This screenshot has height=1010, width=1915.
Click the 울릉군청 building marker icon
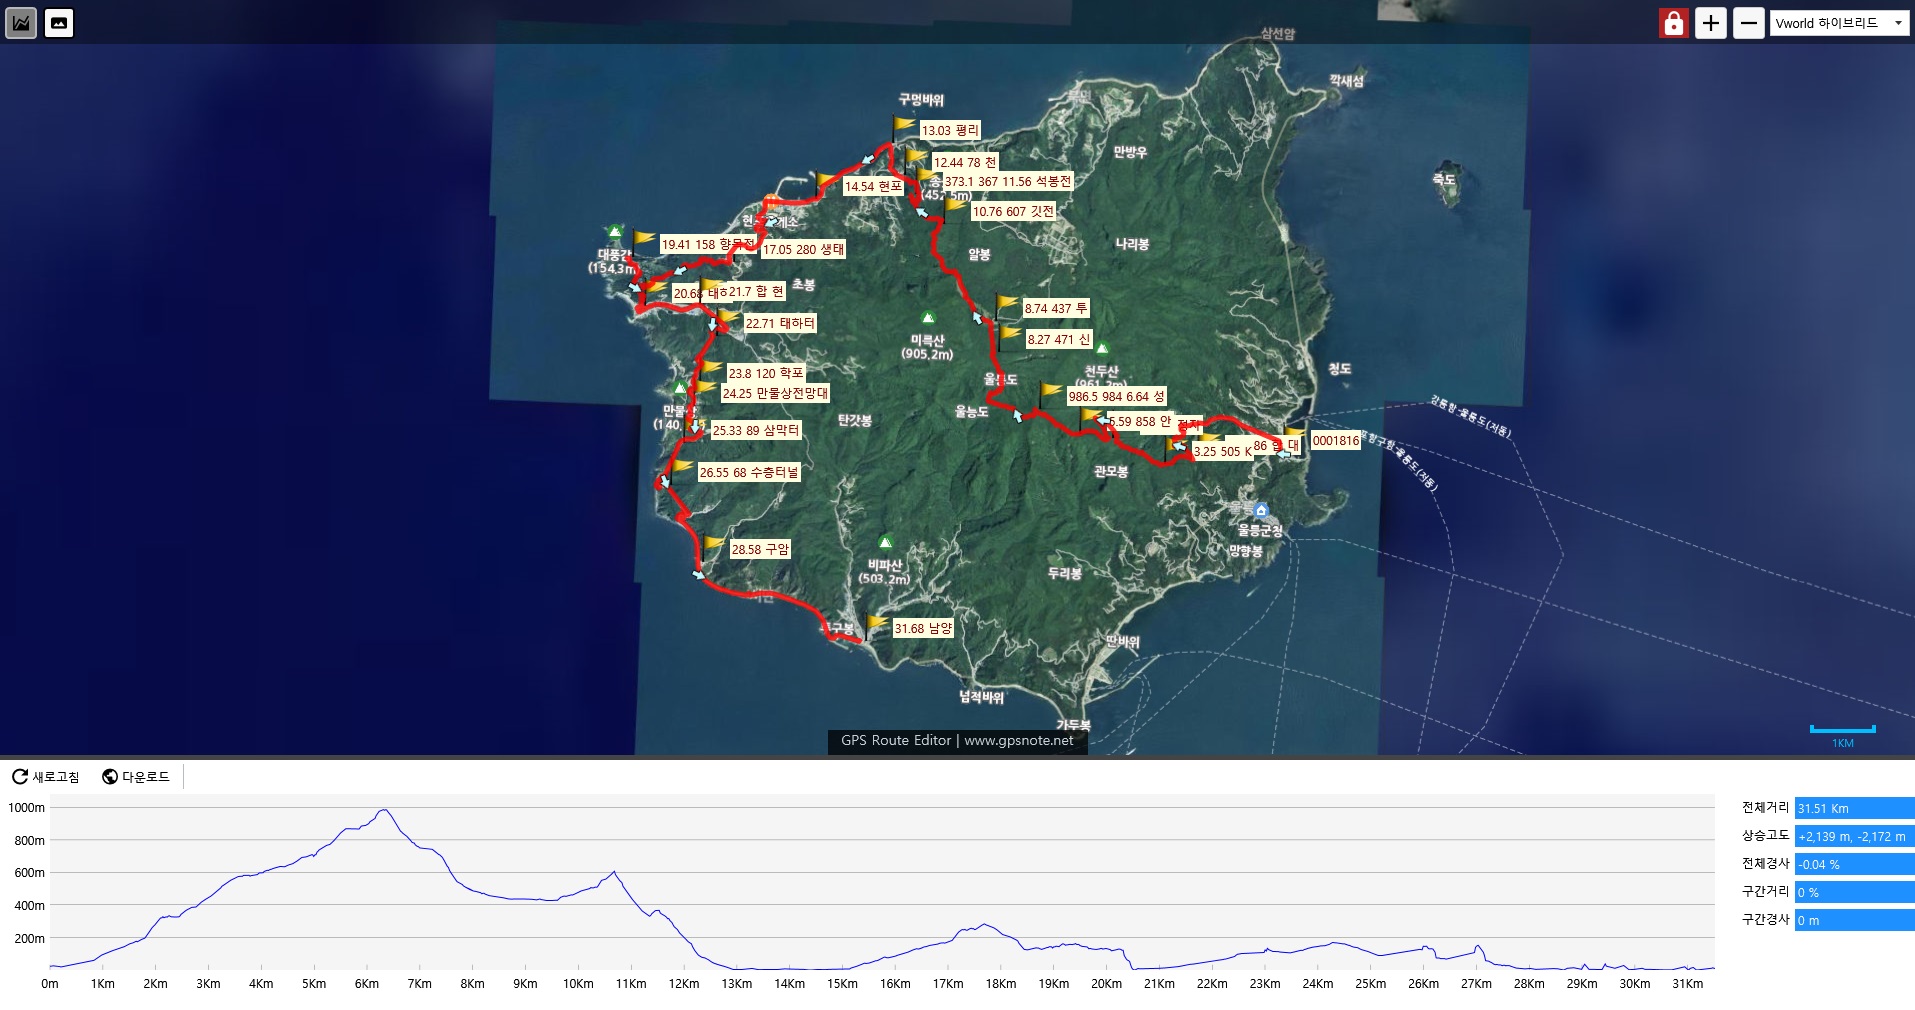(x=1261, y=510)
